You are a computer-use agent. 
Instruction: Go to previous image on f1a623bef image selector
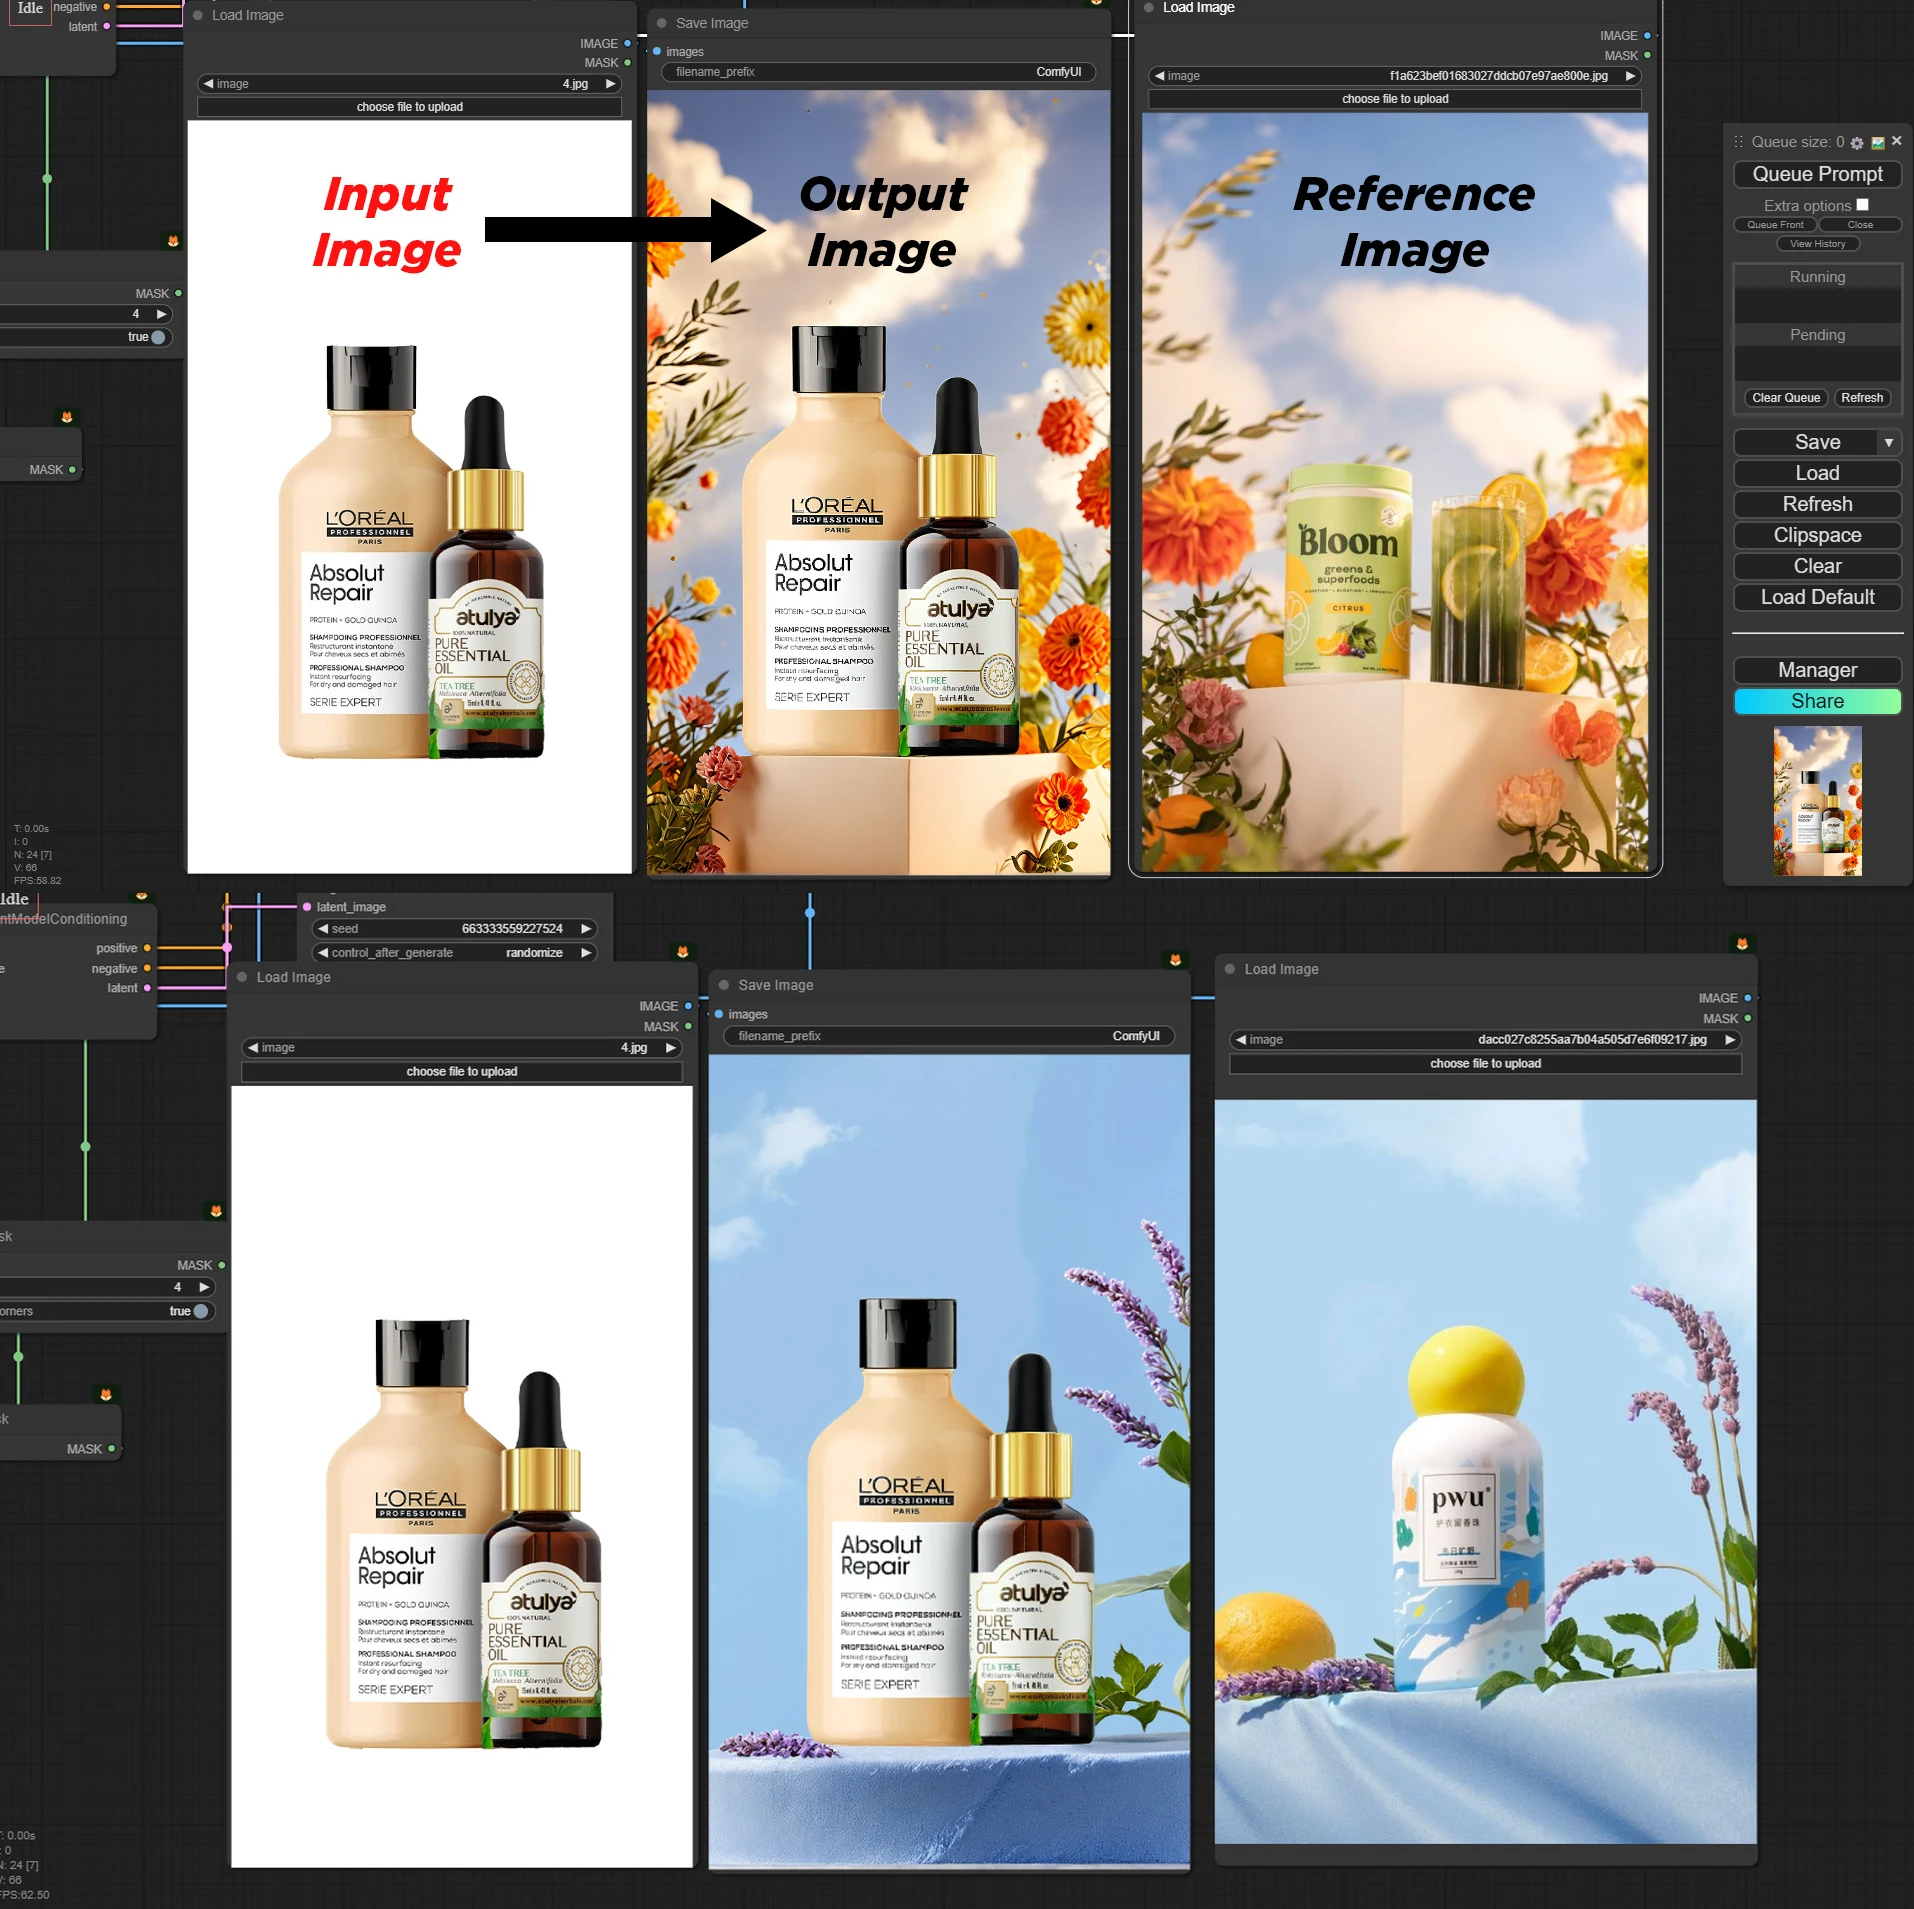tap(1159, 76)
